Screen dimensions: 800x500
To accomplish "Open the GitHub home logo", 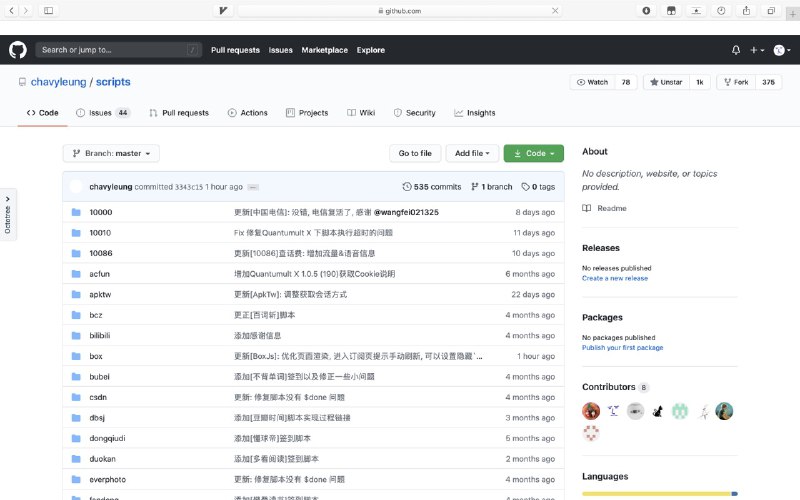I will 18,50.
